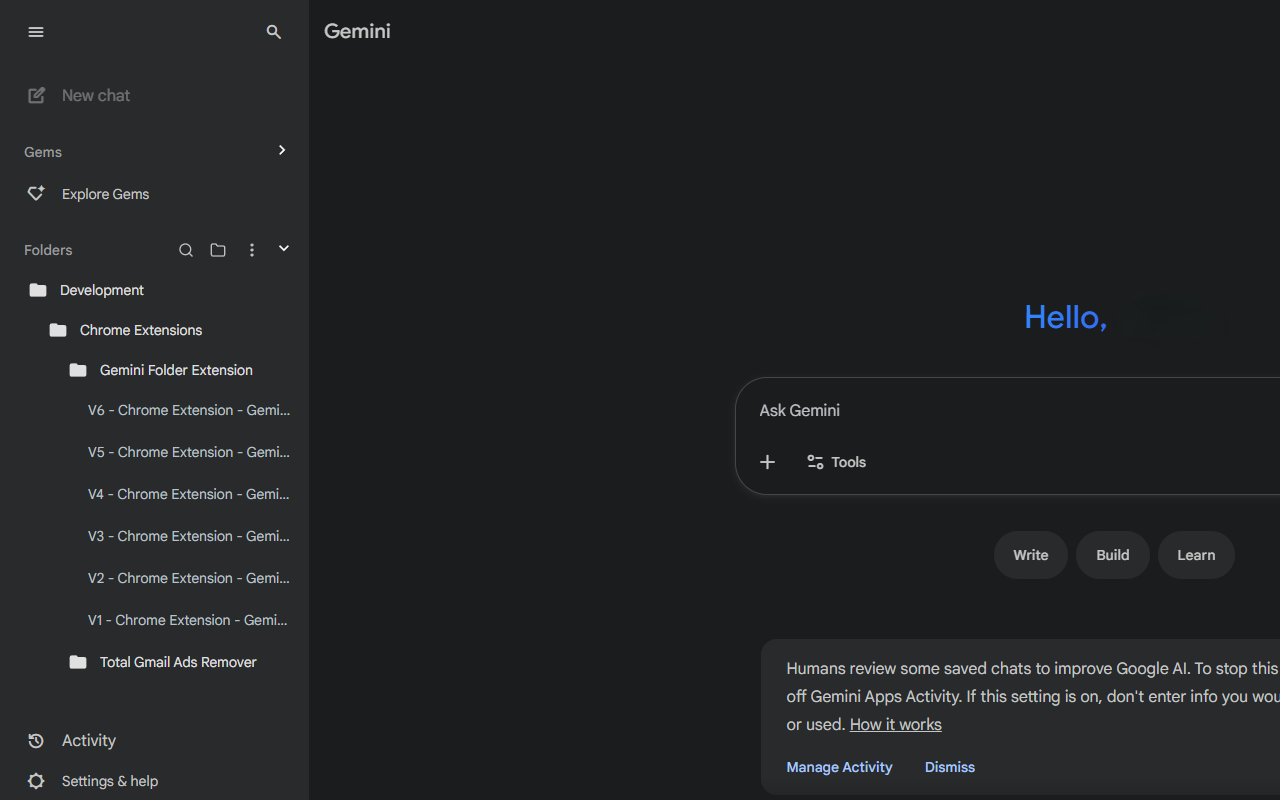The image size is (1280, 800).
Task: Dismiss the activity notice
Action: click(949, 767)
